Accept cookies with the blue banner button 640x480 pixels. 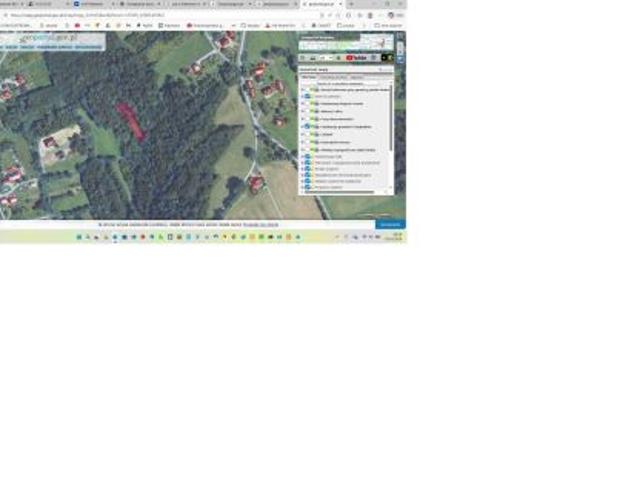390,224
